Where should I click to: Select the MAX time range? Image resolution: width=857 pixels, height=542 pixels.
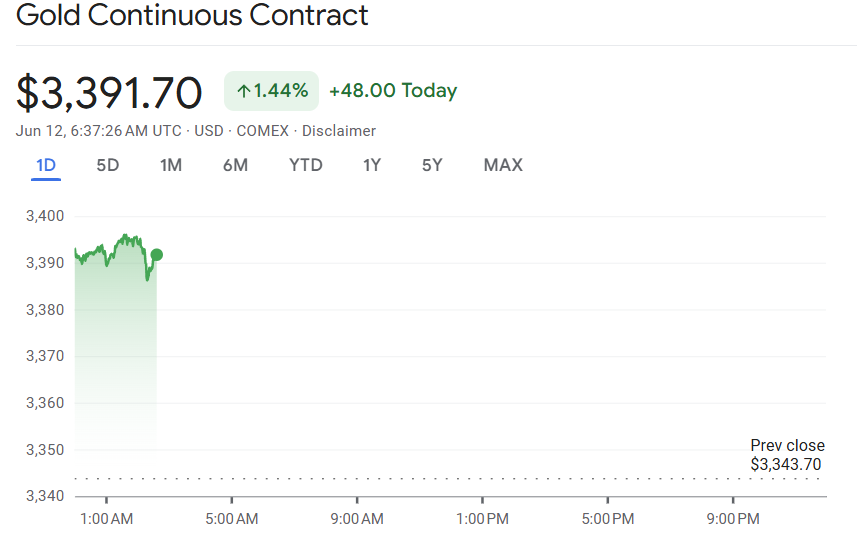click(x=503, y=165)
